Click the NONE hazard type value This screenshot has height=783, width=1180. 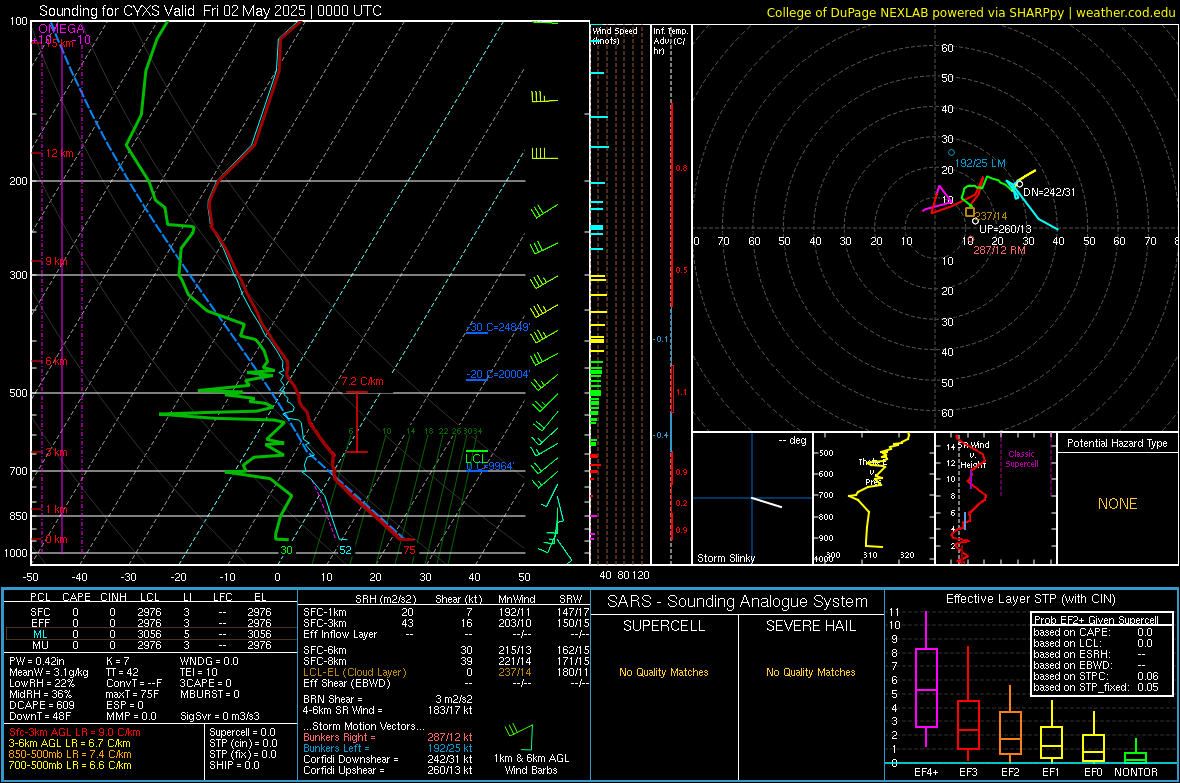(1118, 504)
